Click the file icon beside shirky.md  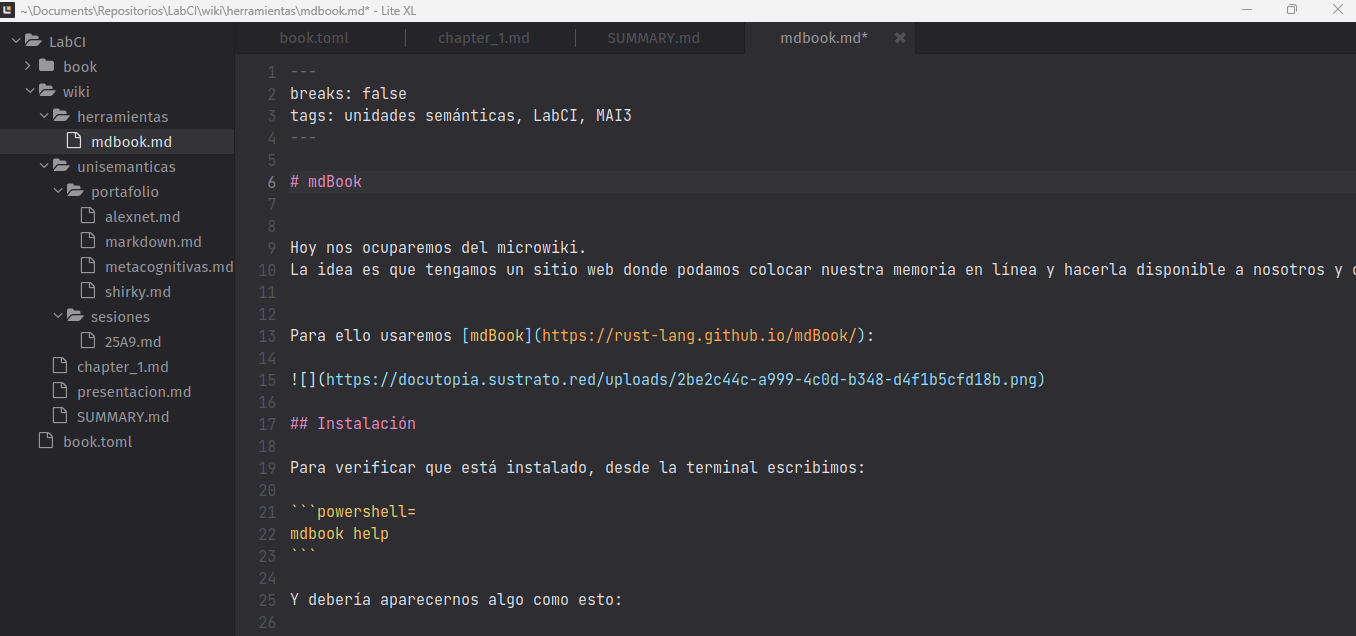click(87, 291)
